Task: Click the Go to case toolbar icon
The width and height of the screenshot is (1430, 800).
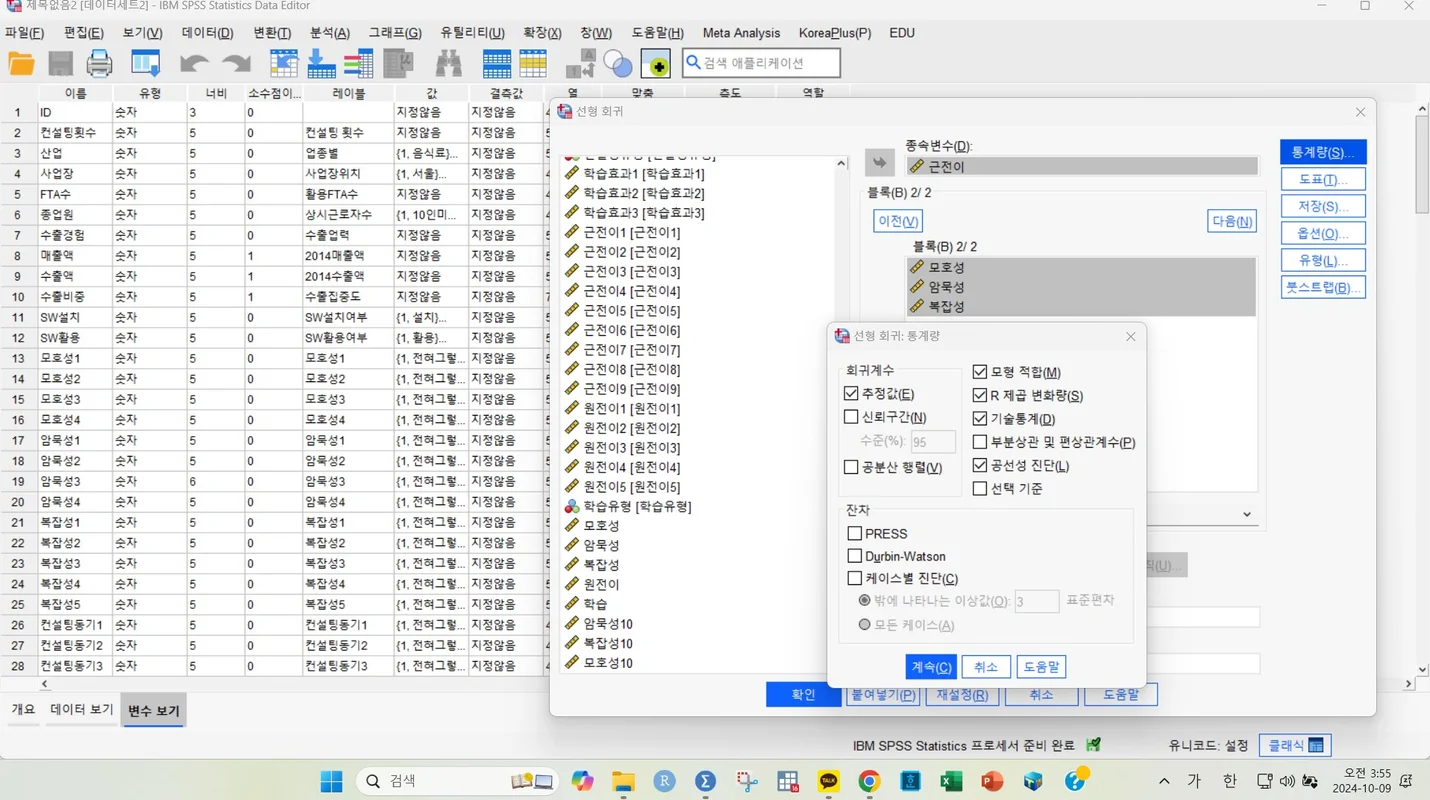Action: (x=284, y=64)
